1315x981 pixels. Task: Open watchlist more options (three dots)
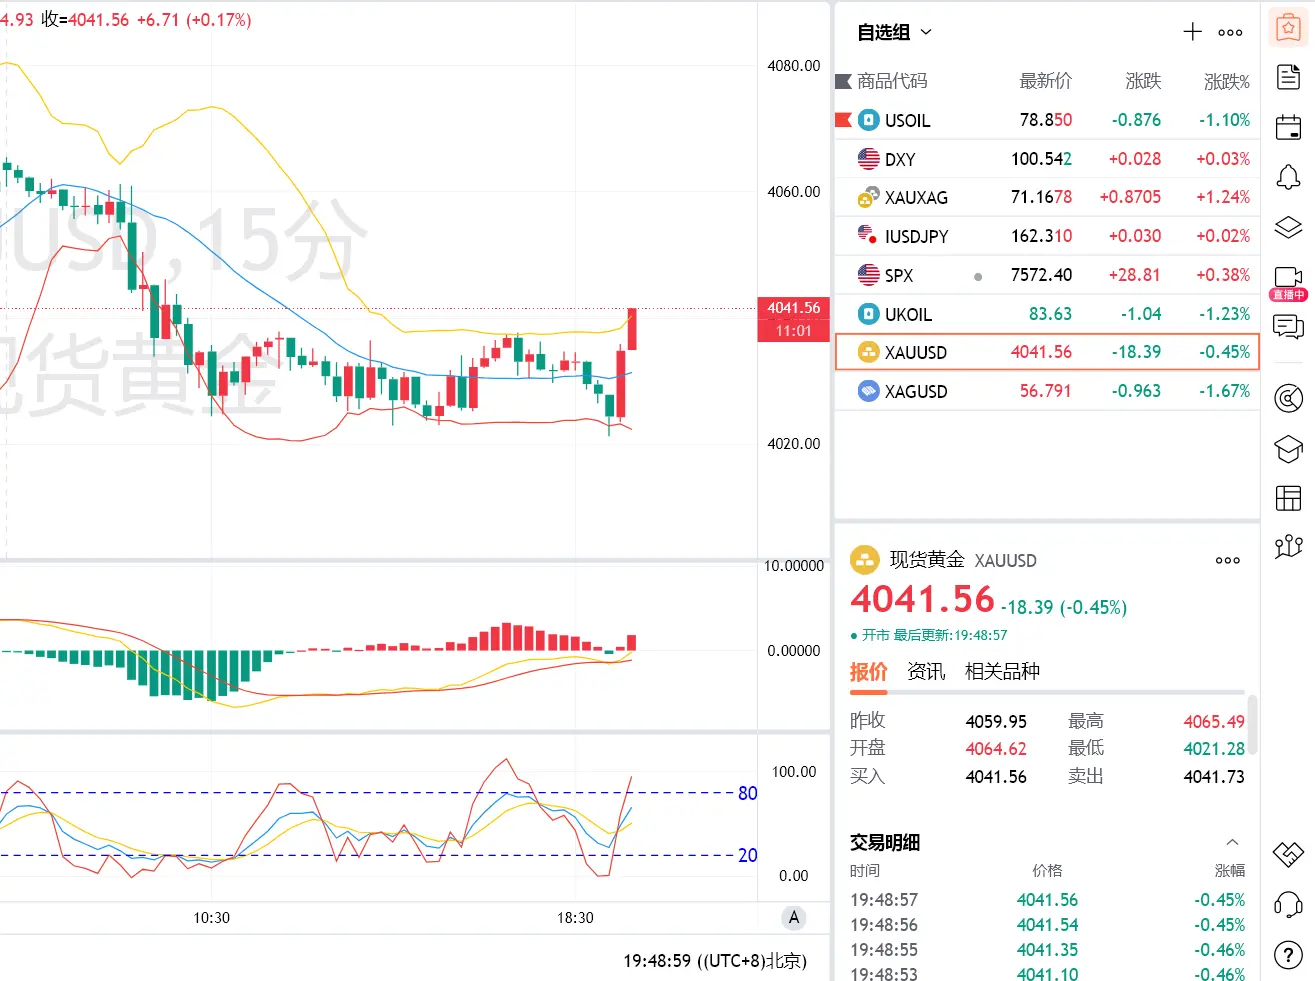1230,33
